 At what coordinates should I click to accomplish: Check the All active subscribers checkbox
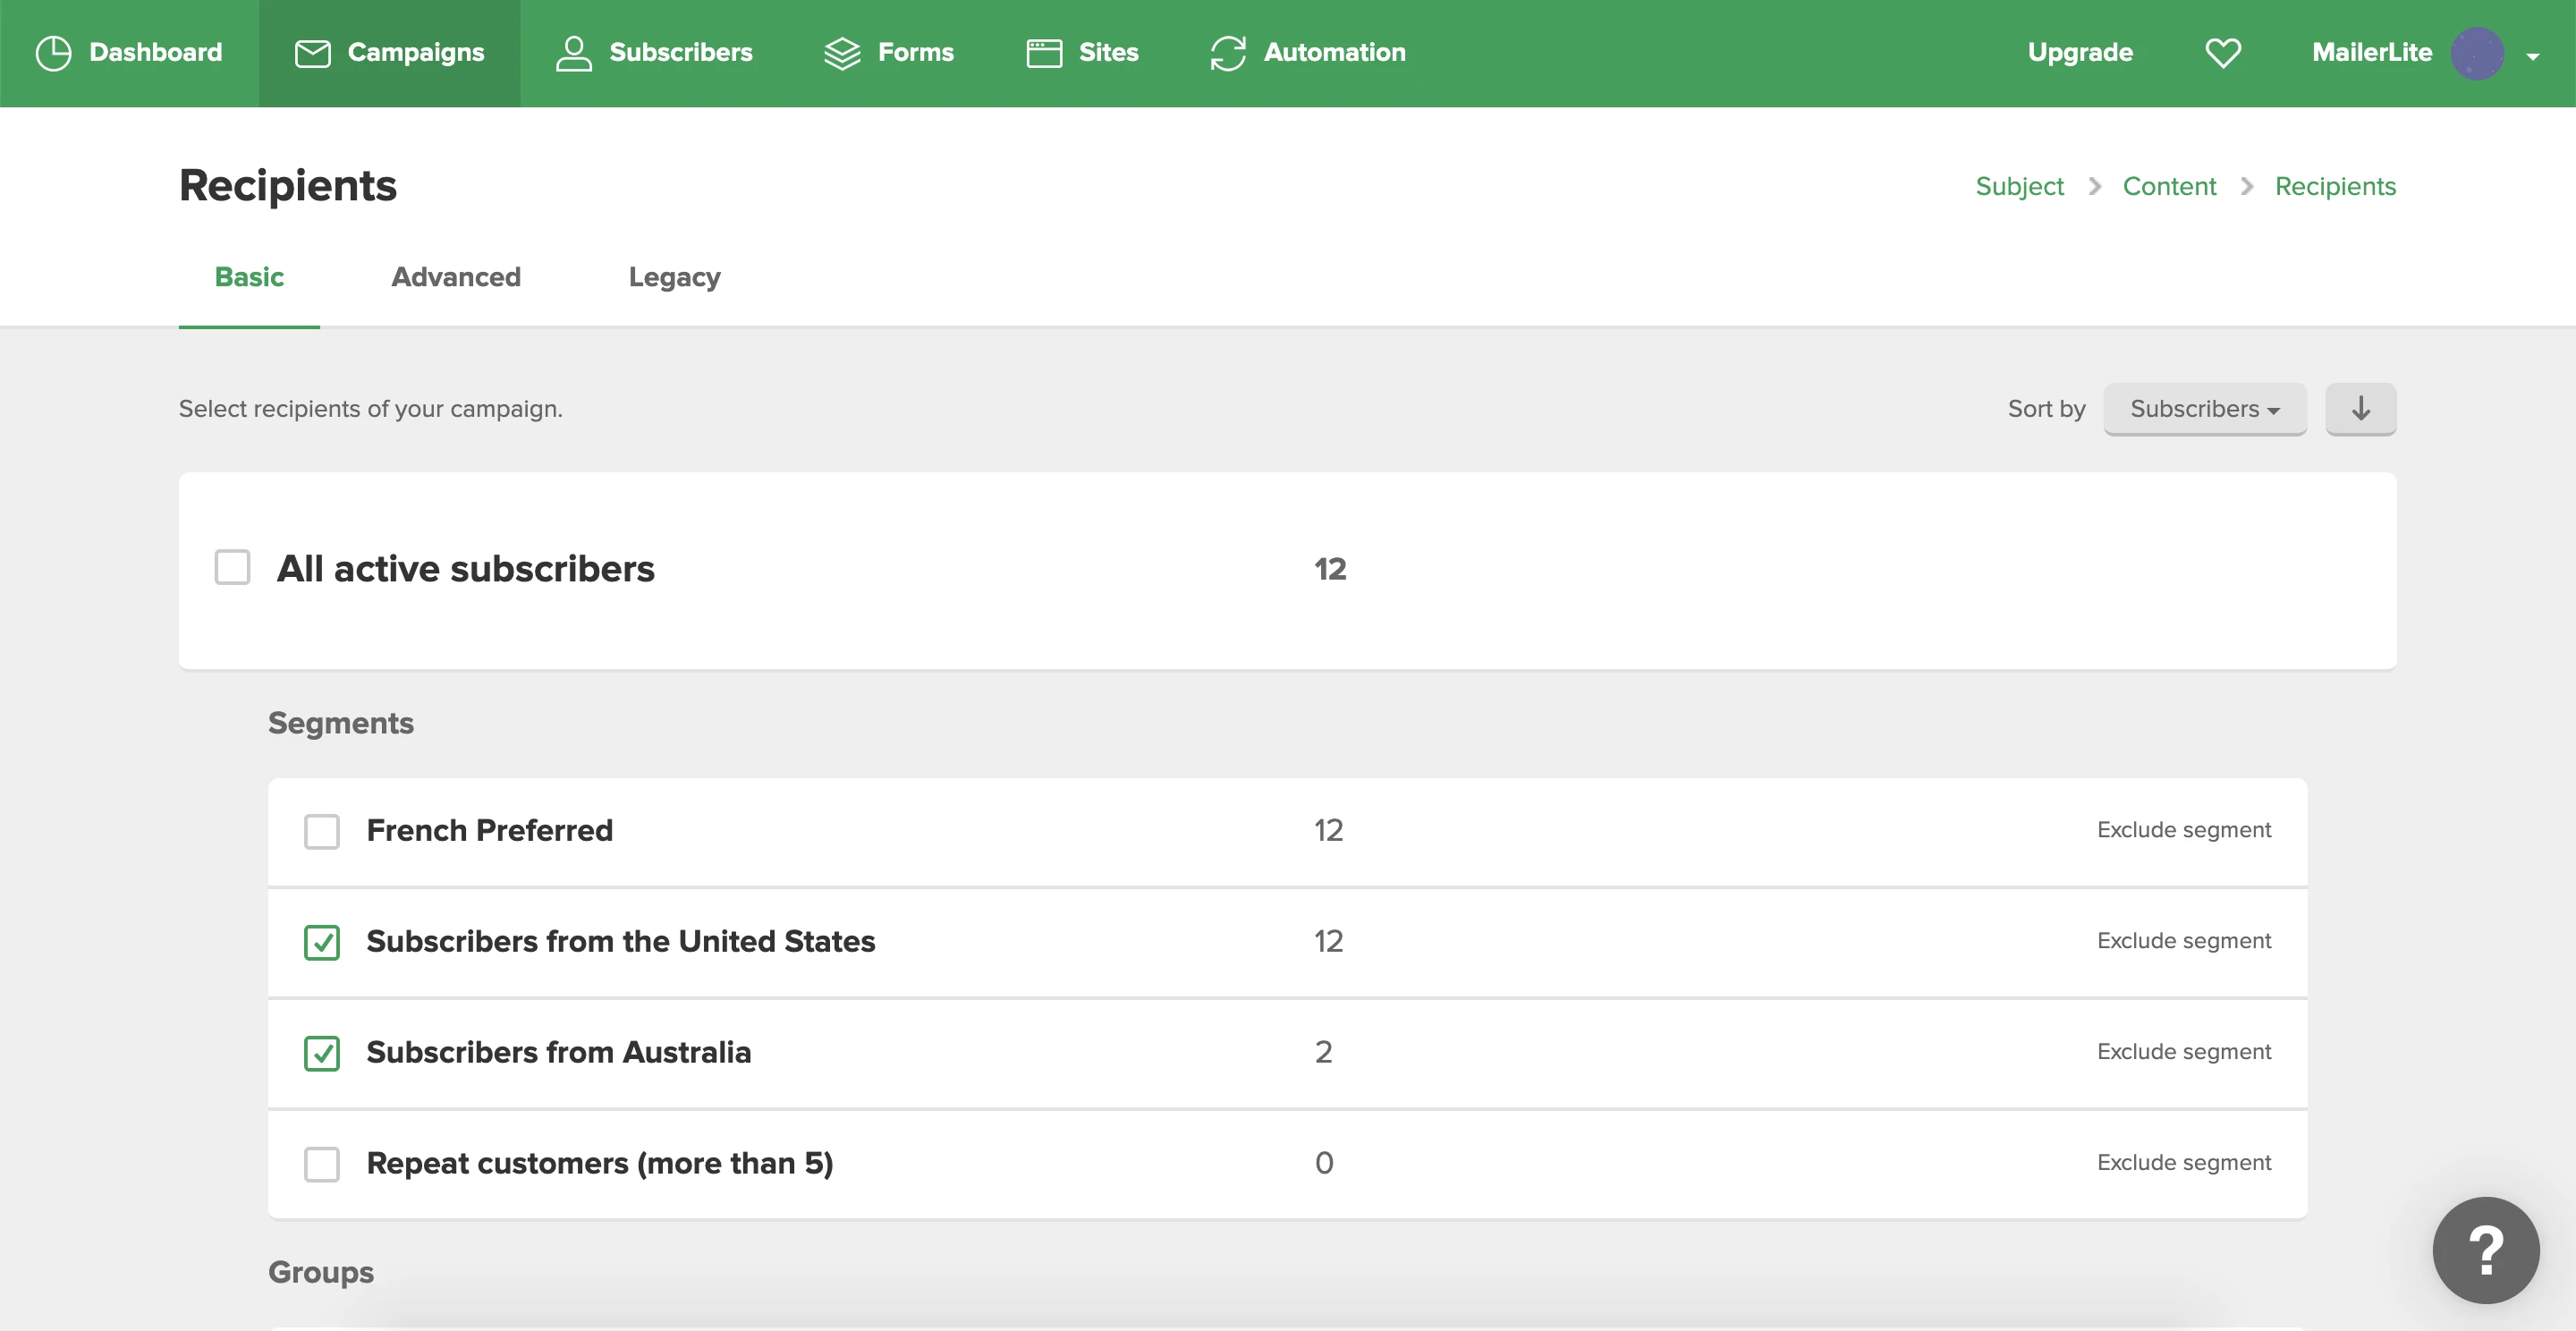[232, 568]
